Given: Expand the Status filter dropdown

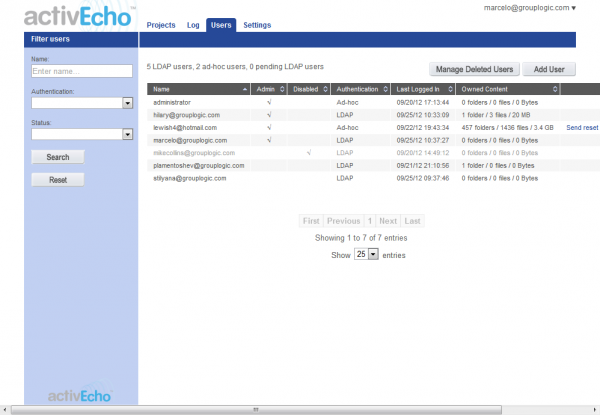Looking at the screenshot, I should tap(82, 134).
